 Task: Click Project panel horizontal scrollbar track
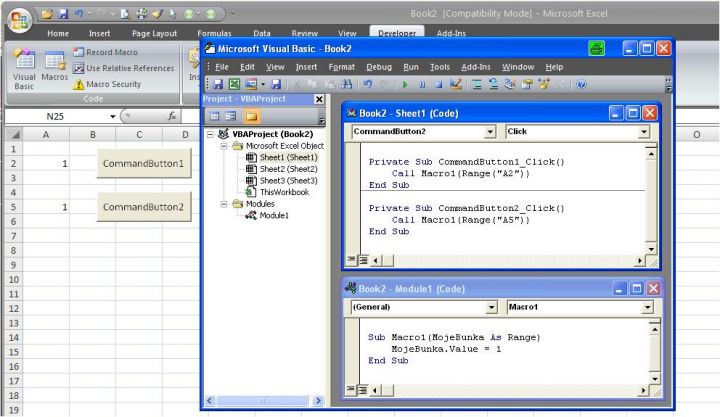pyautogui.click(x=263, y=401)
